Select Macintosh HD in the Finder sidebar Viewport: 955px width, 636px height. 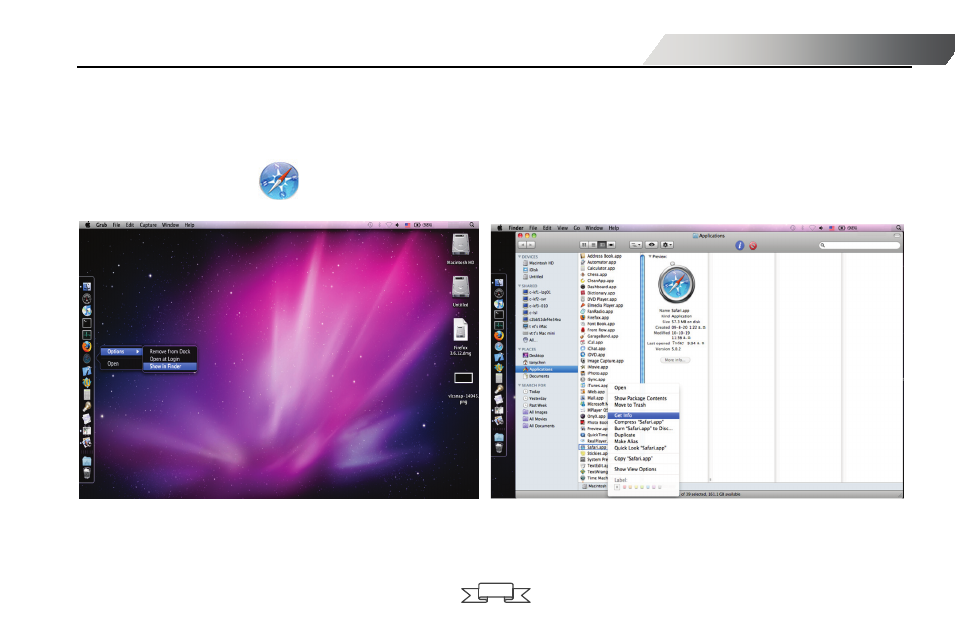coord(538,263)
